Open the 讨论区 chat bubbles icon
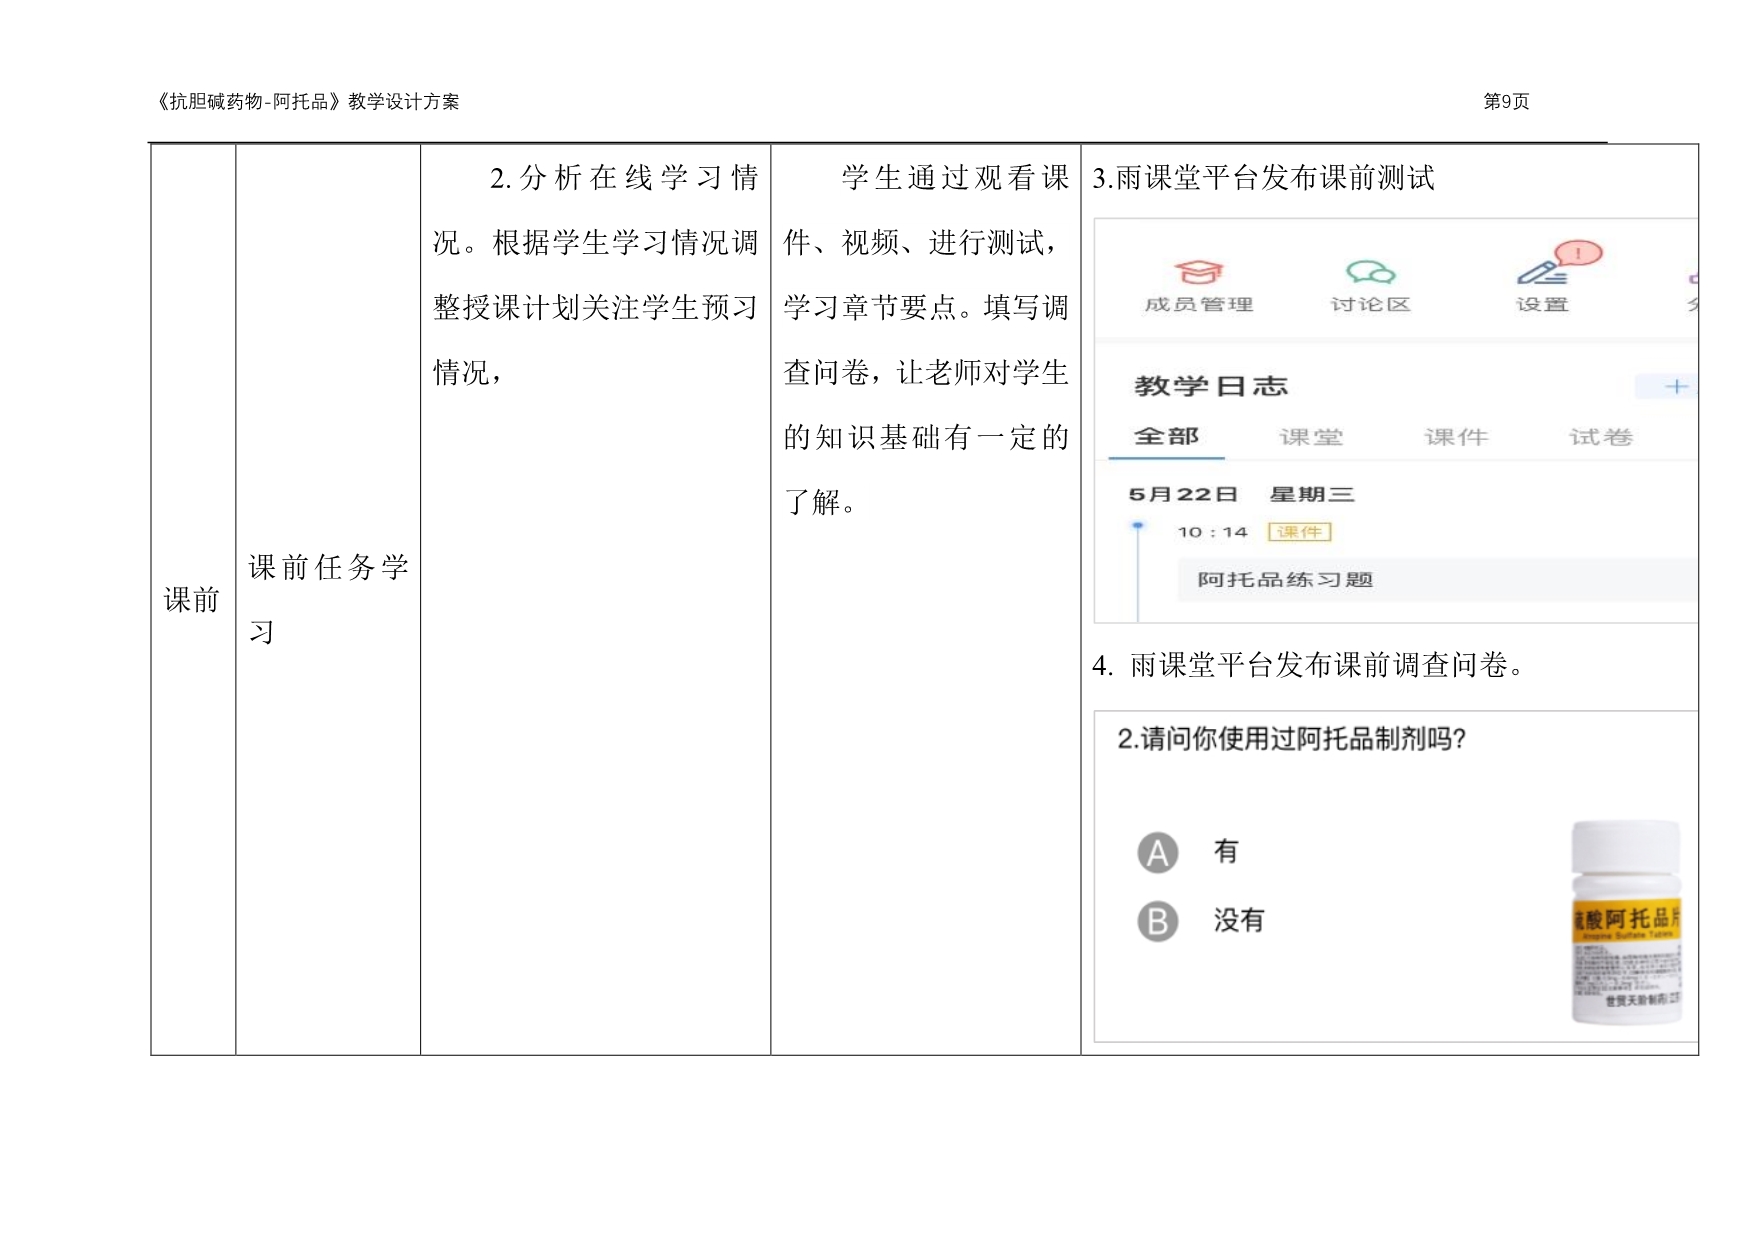 [1370, 272]
